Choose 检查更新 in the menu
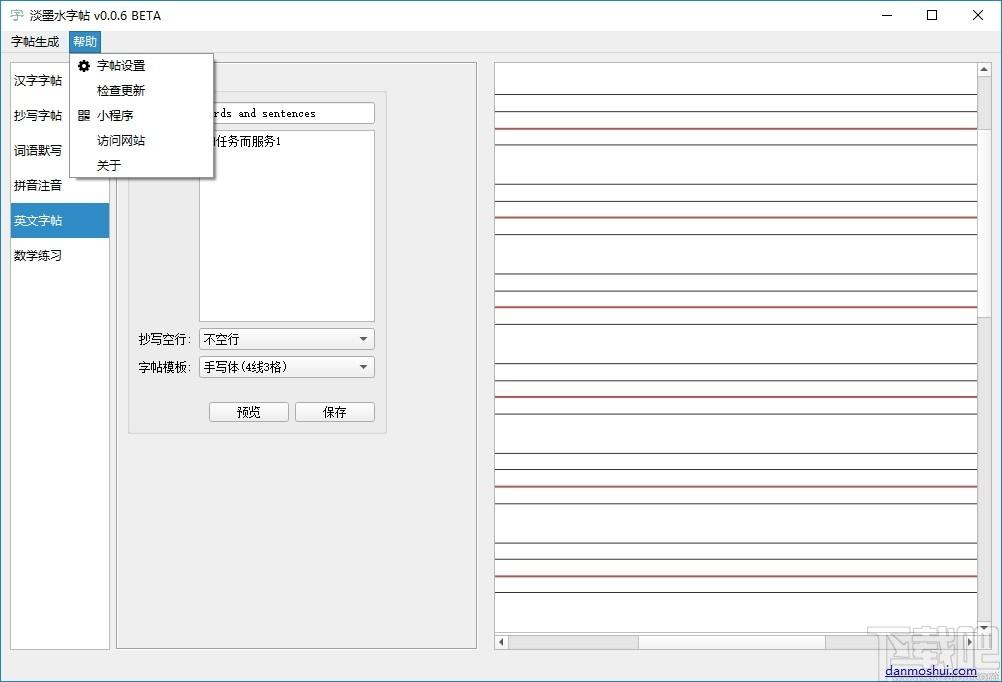The image size is (1002, 682). coord(141,91)
